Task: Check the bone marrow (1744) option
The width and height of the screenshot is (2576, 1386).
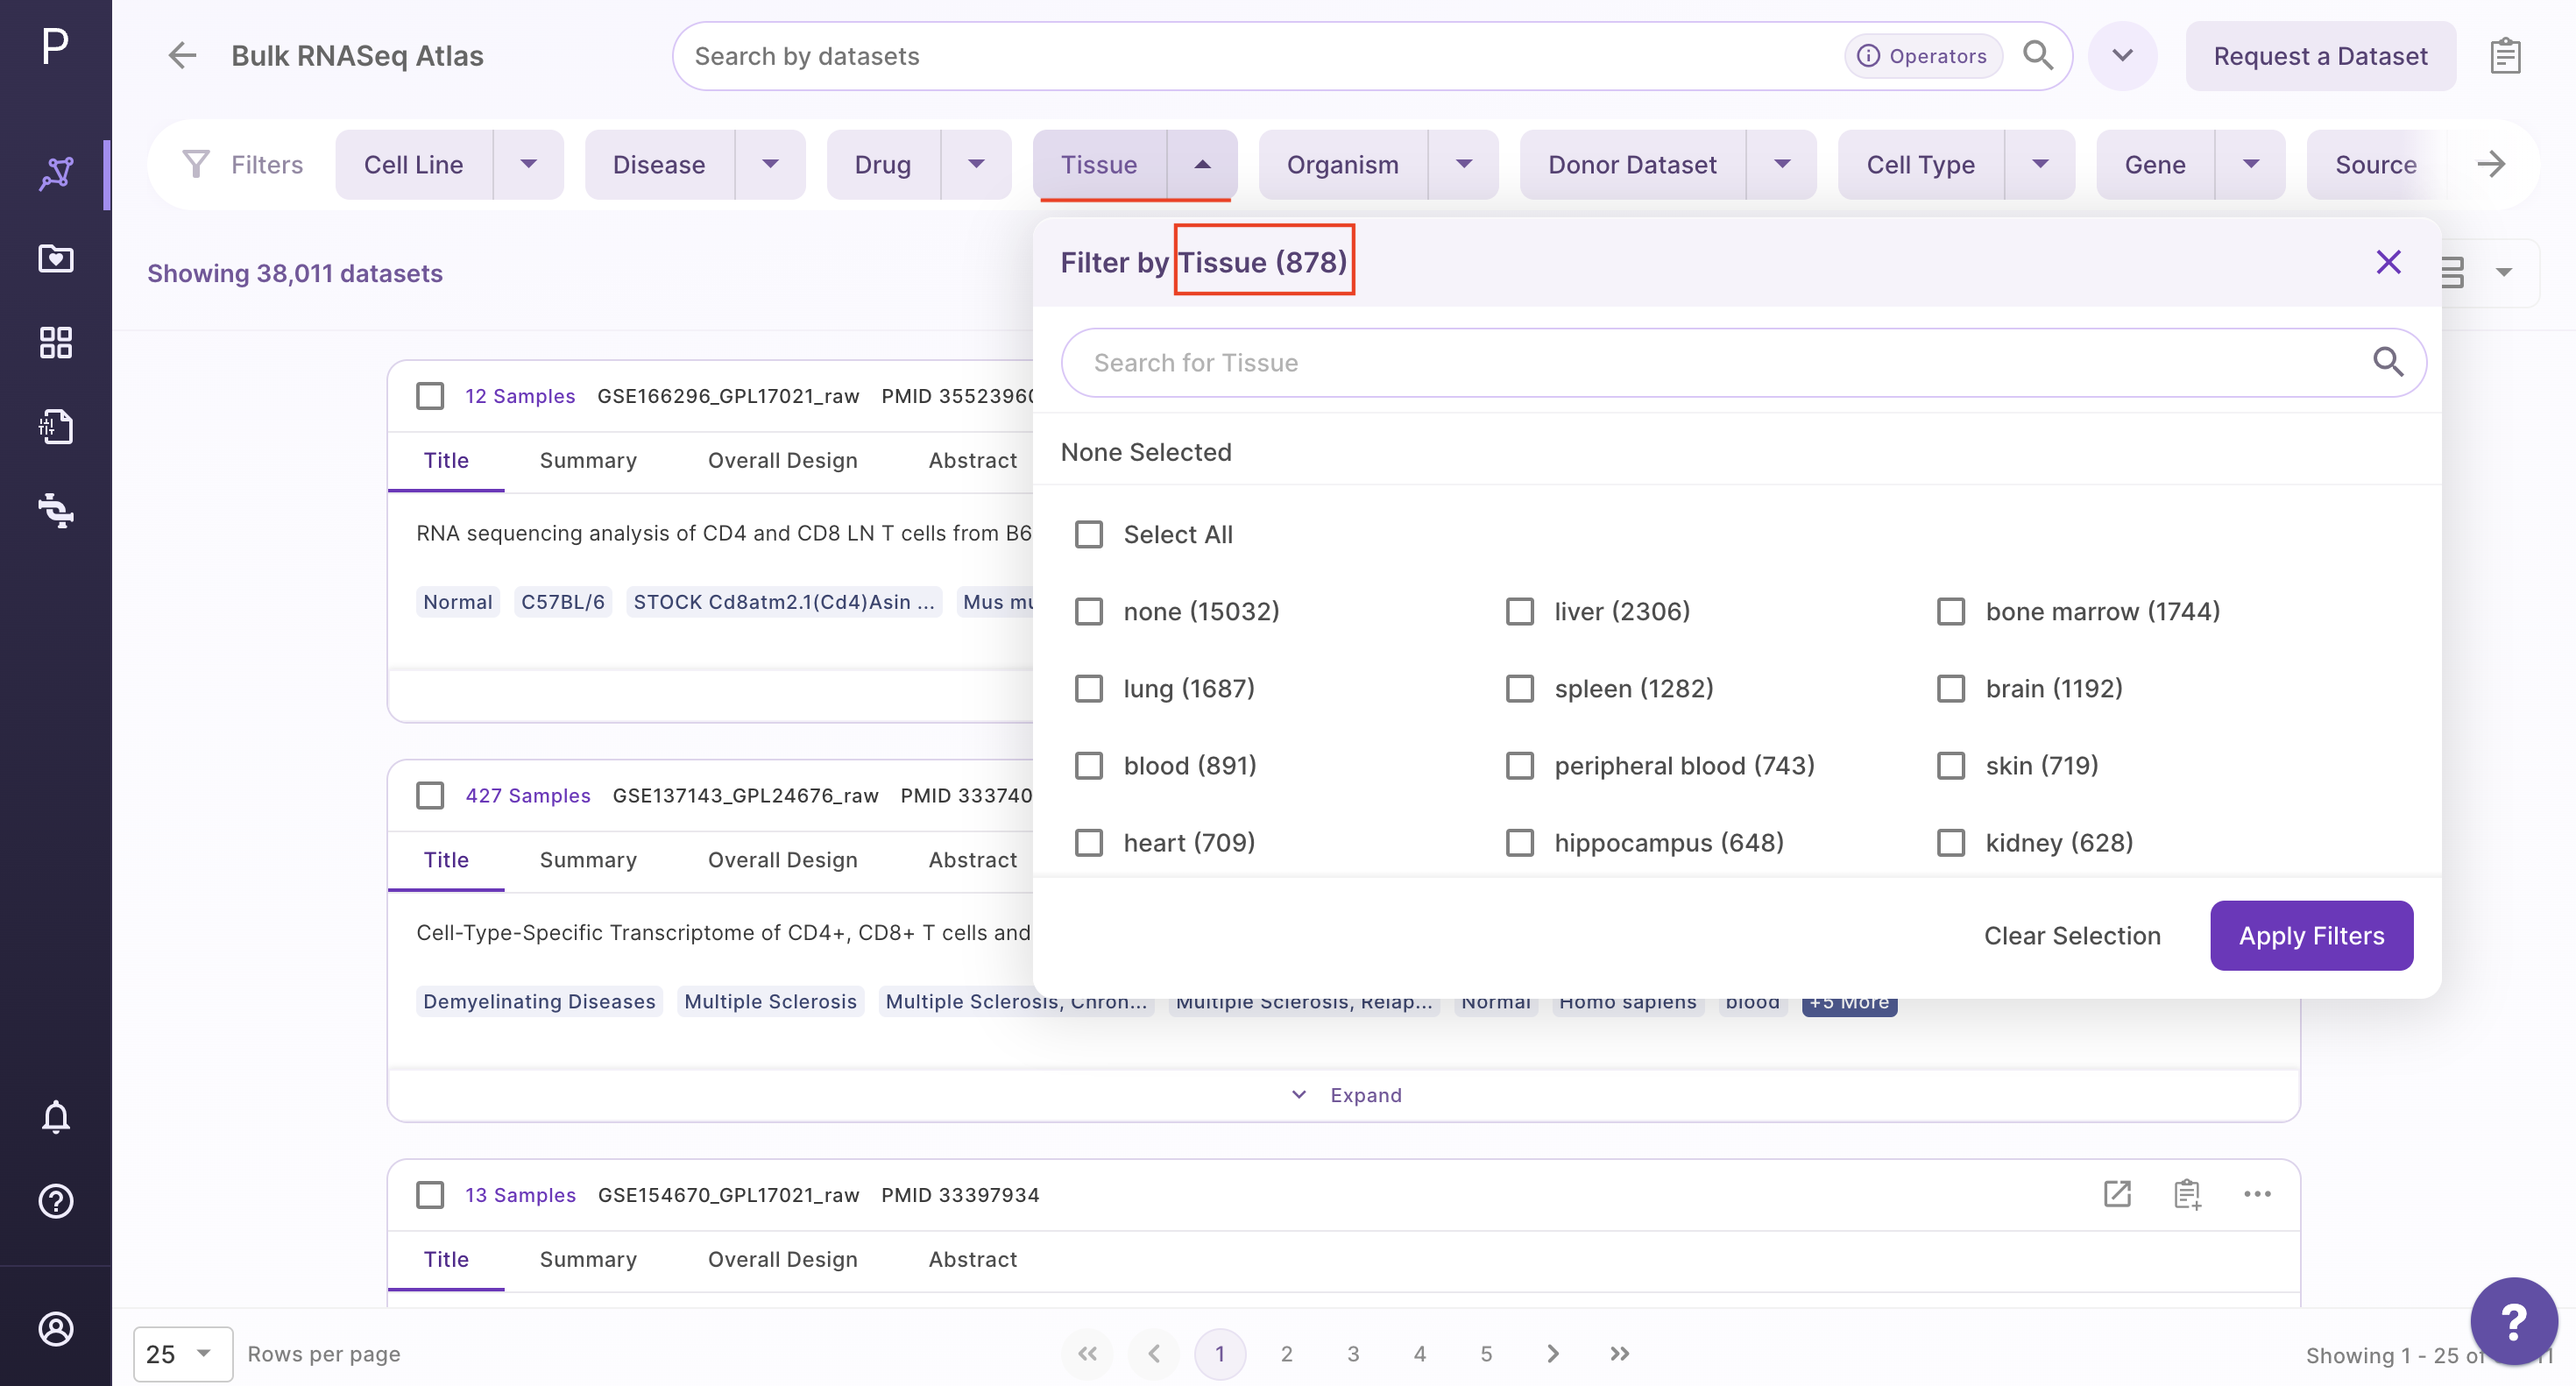Action: click(x=1951, y=612)
